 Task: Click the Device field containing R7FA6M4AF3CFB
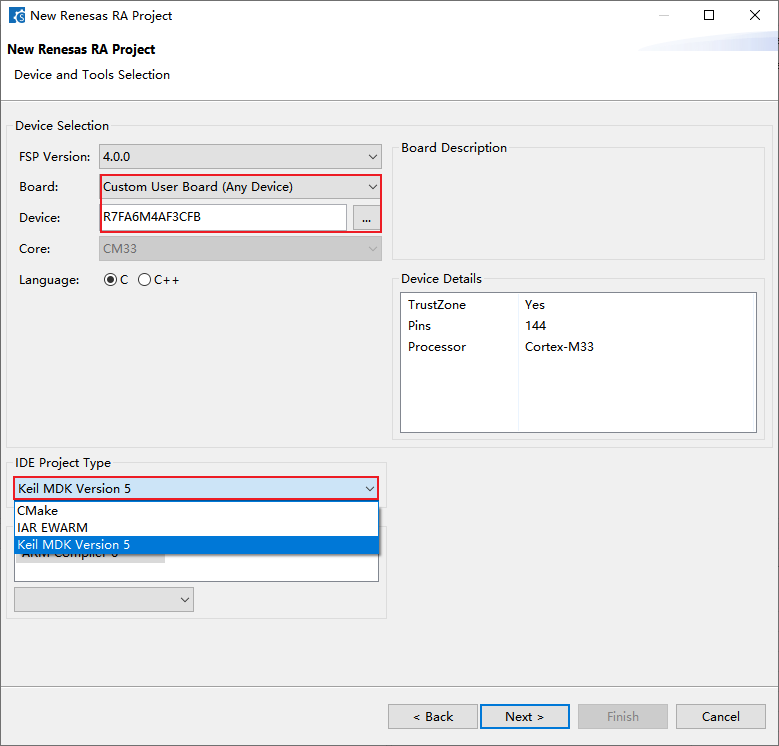click(224, 218)
